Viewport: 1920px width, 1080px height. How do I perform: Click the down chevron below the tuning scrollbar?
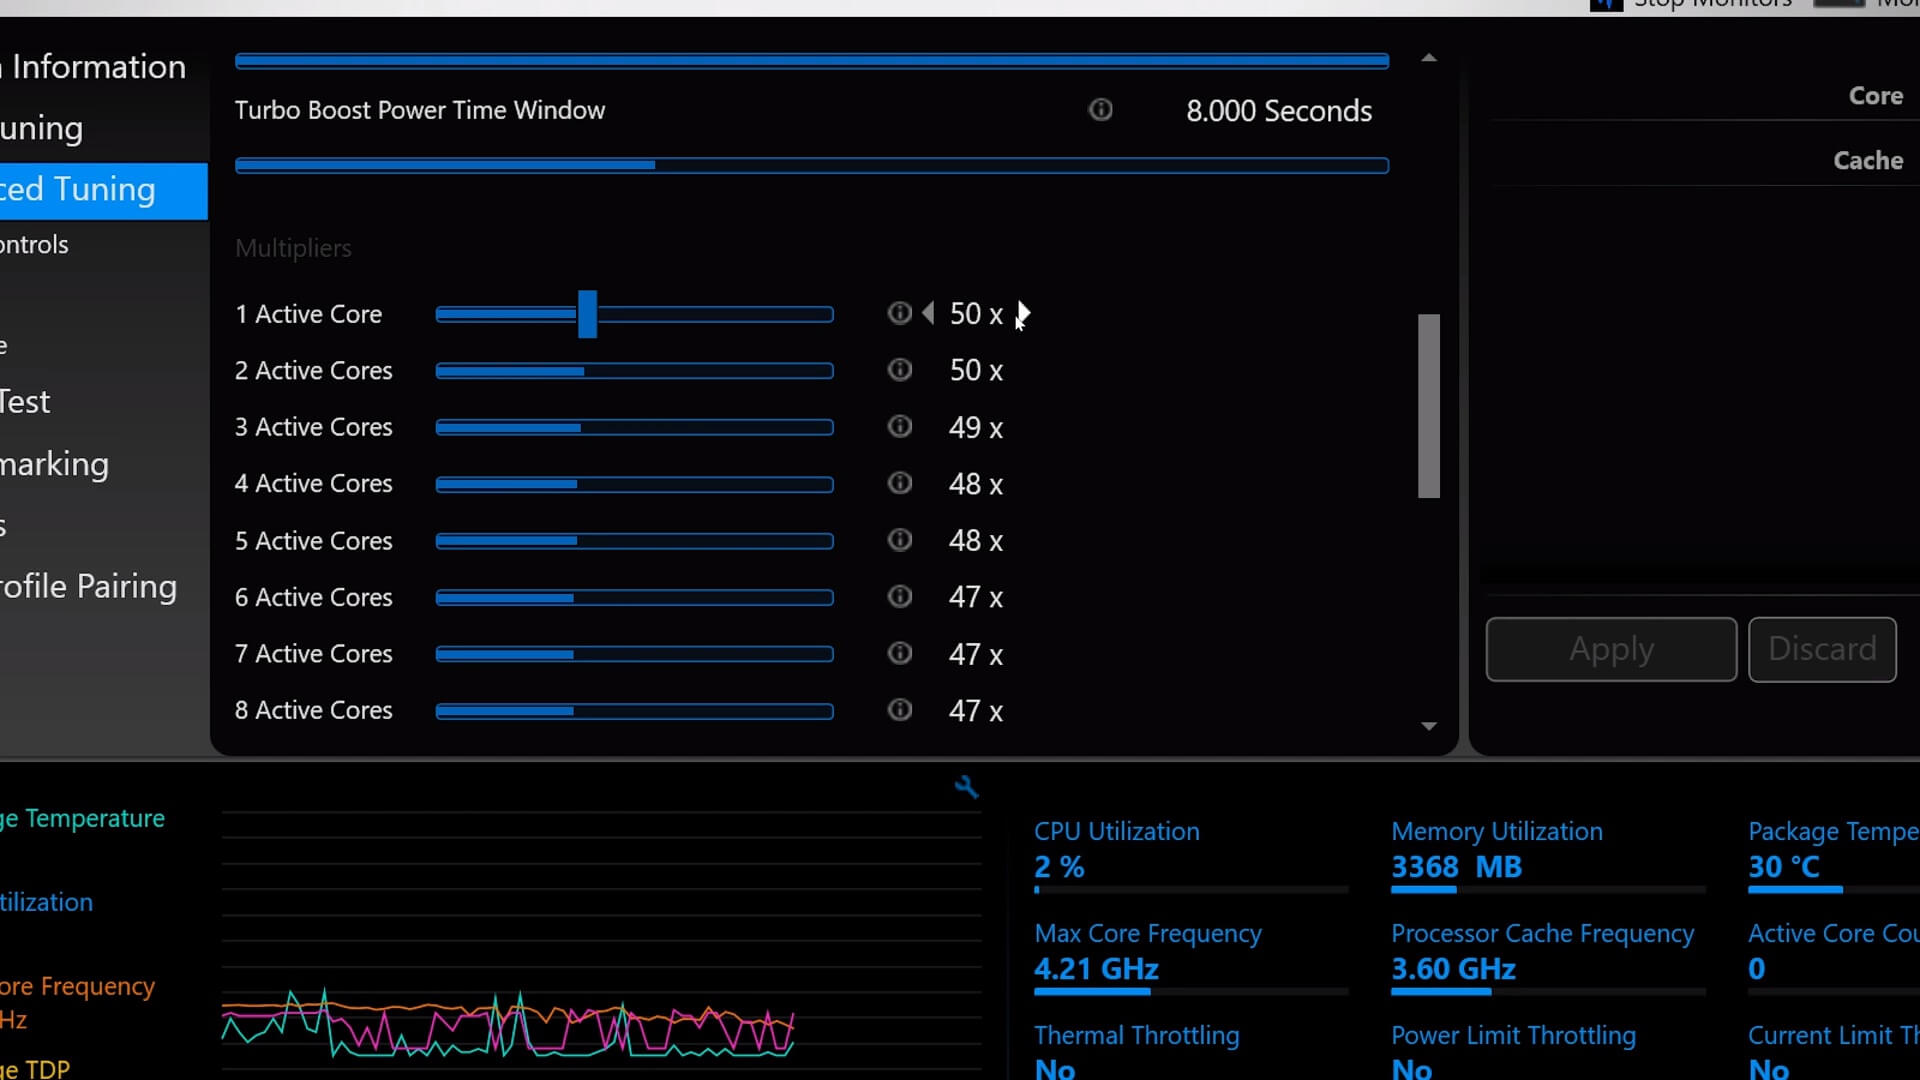(1429, 726)
